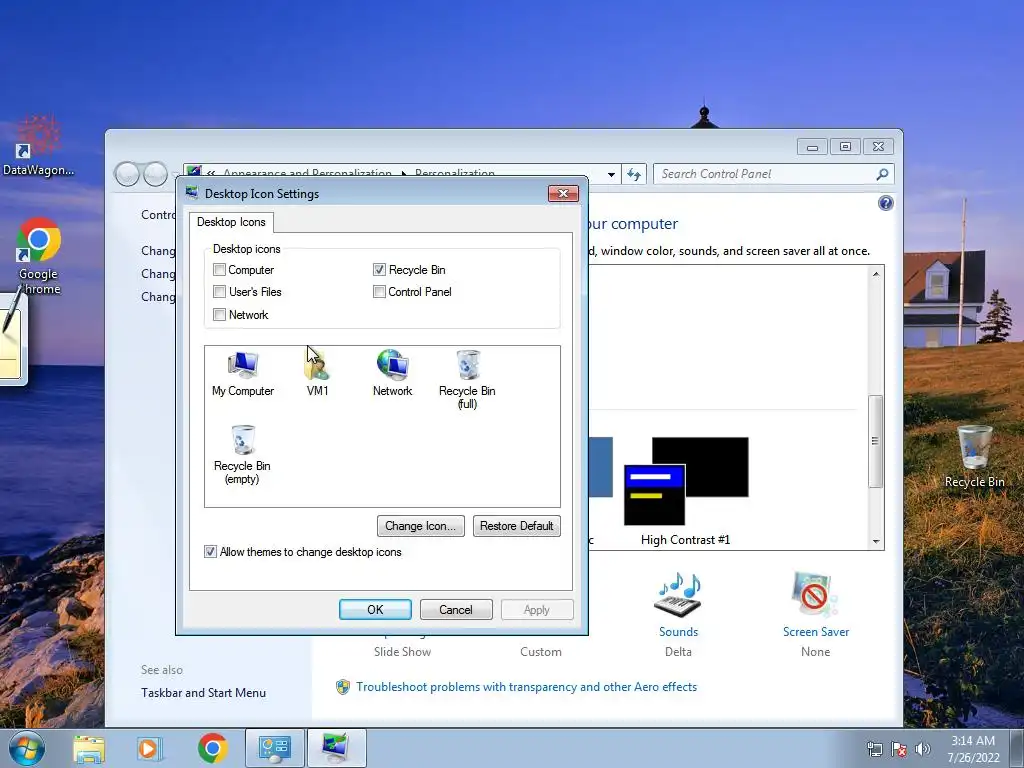
Task: Click the Screen Saver link label
Action: tap(816, 632)
